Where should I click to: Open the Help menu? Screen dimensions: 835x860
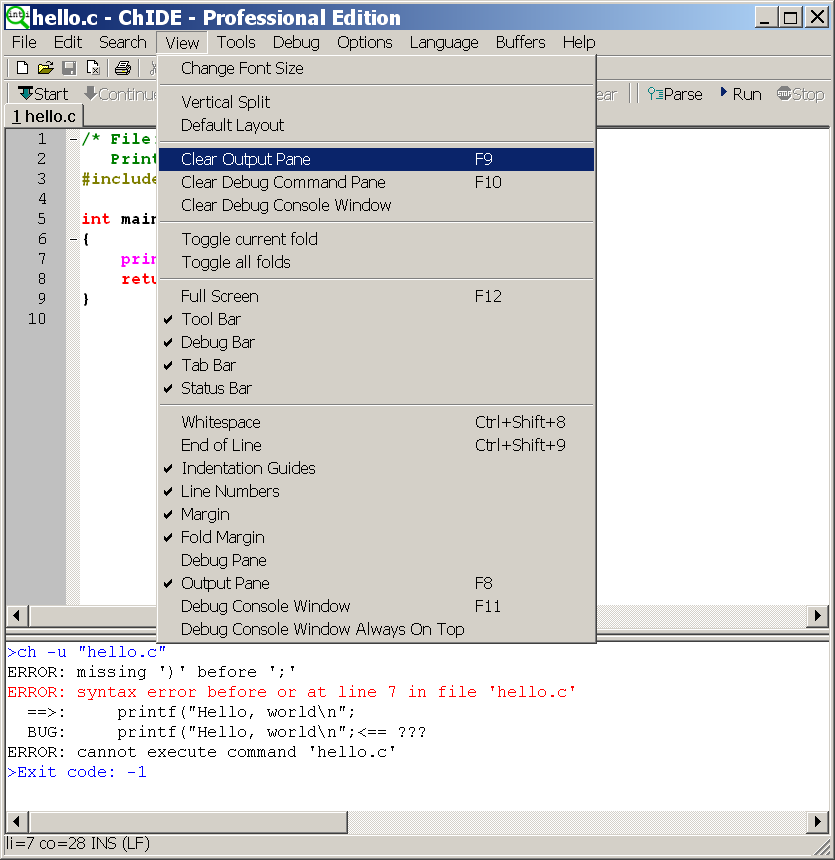[x=579, y=42]
